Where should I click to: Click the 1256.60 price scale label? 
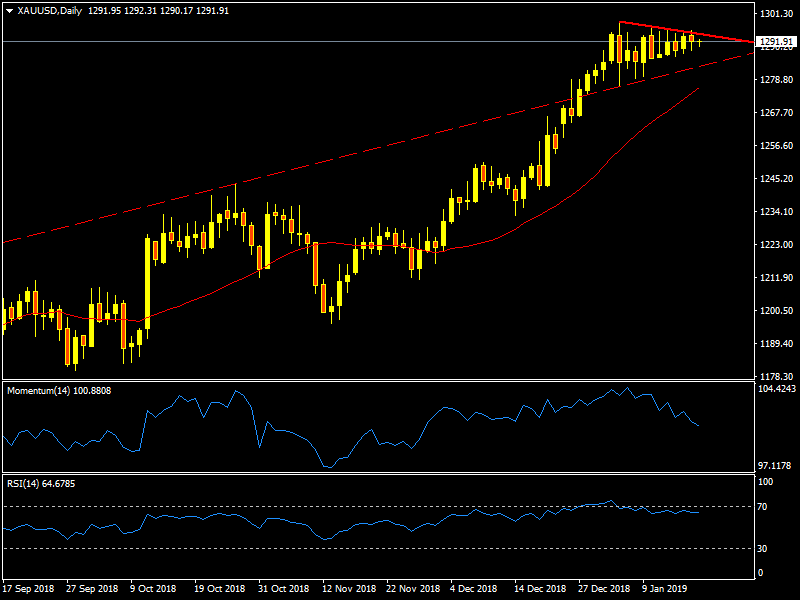[x=775, y=146]
